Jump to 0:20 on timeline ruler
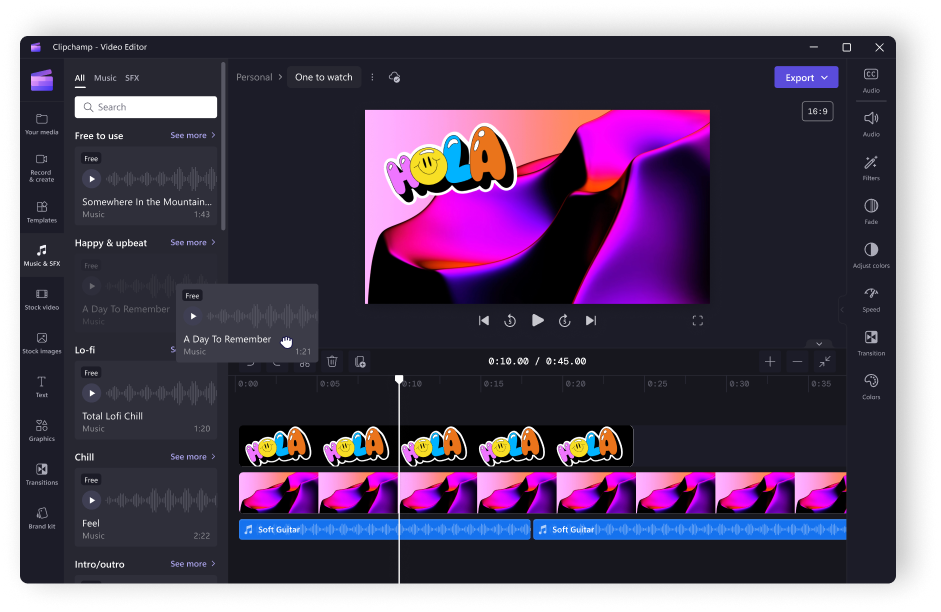The image size is (941, 612). click(576, 384)
